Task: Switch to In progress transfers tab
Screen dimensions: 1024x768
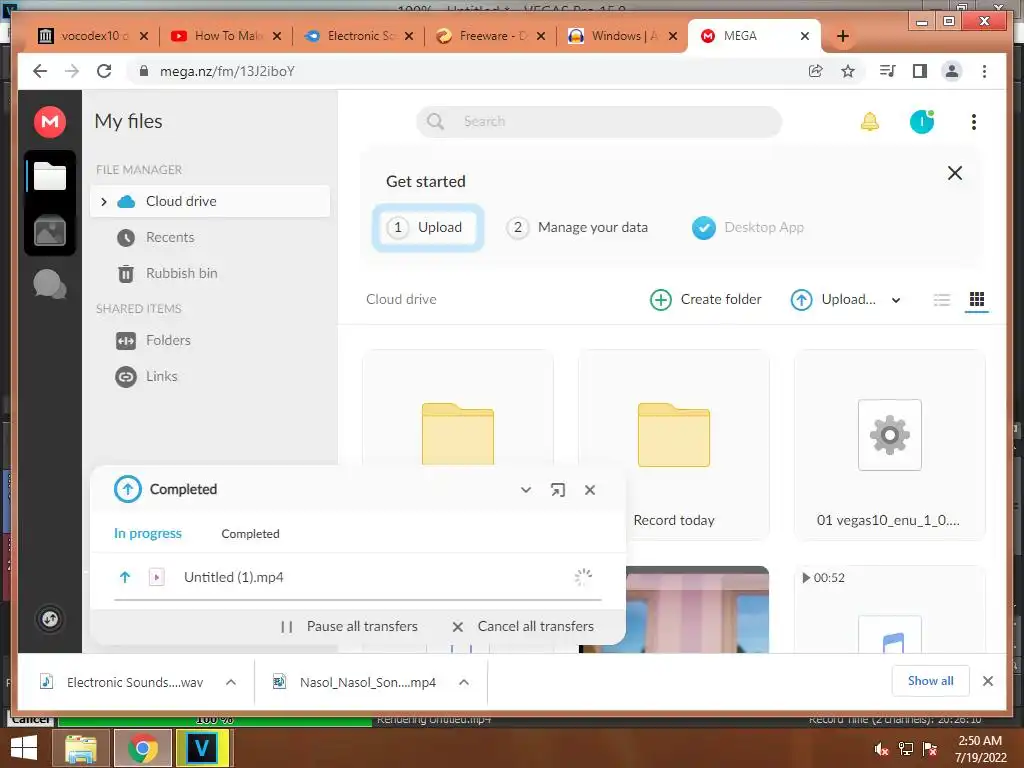Action: click(x=148, y=534)
